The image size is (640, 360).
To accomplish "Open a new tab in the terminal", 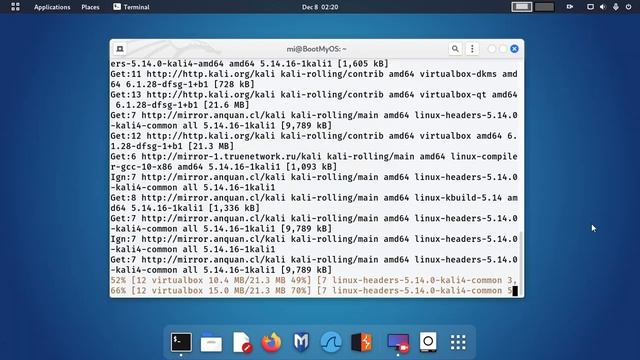I will [x=120, y=49].
